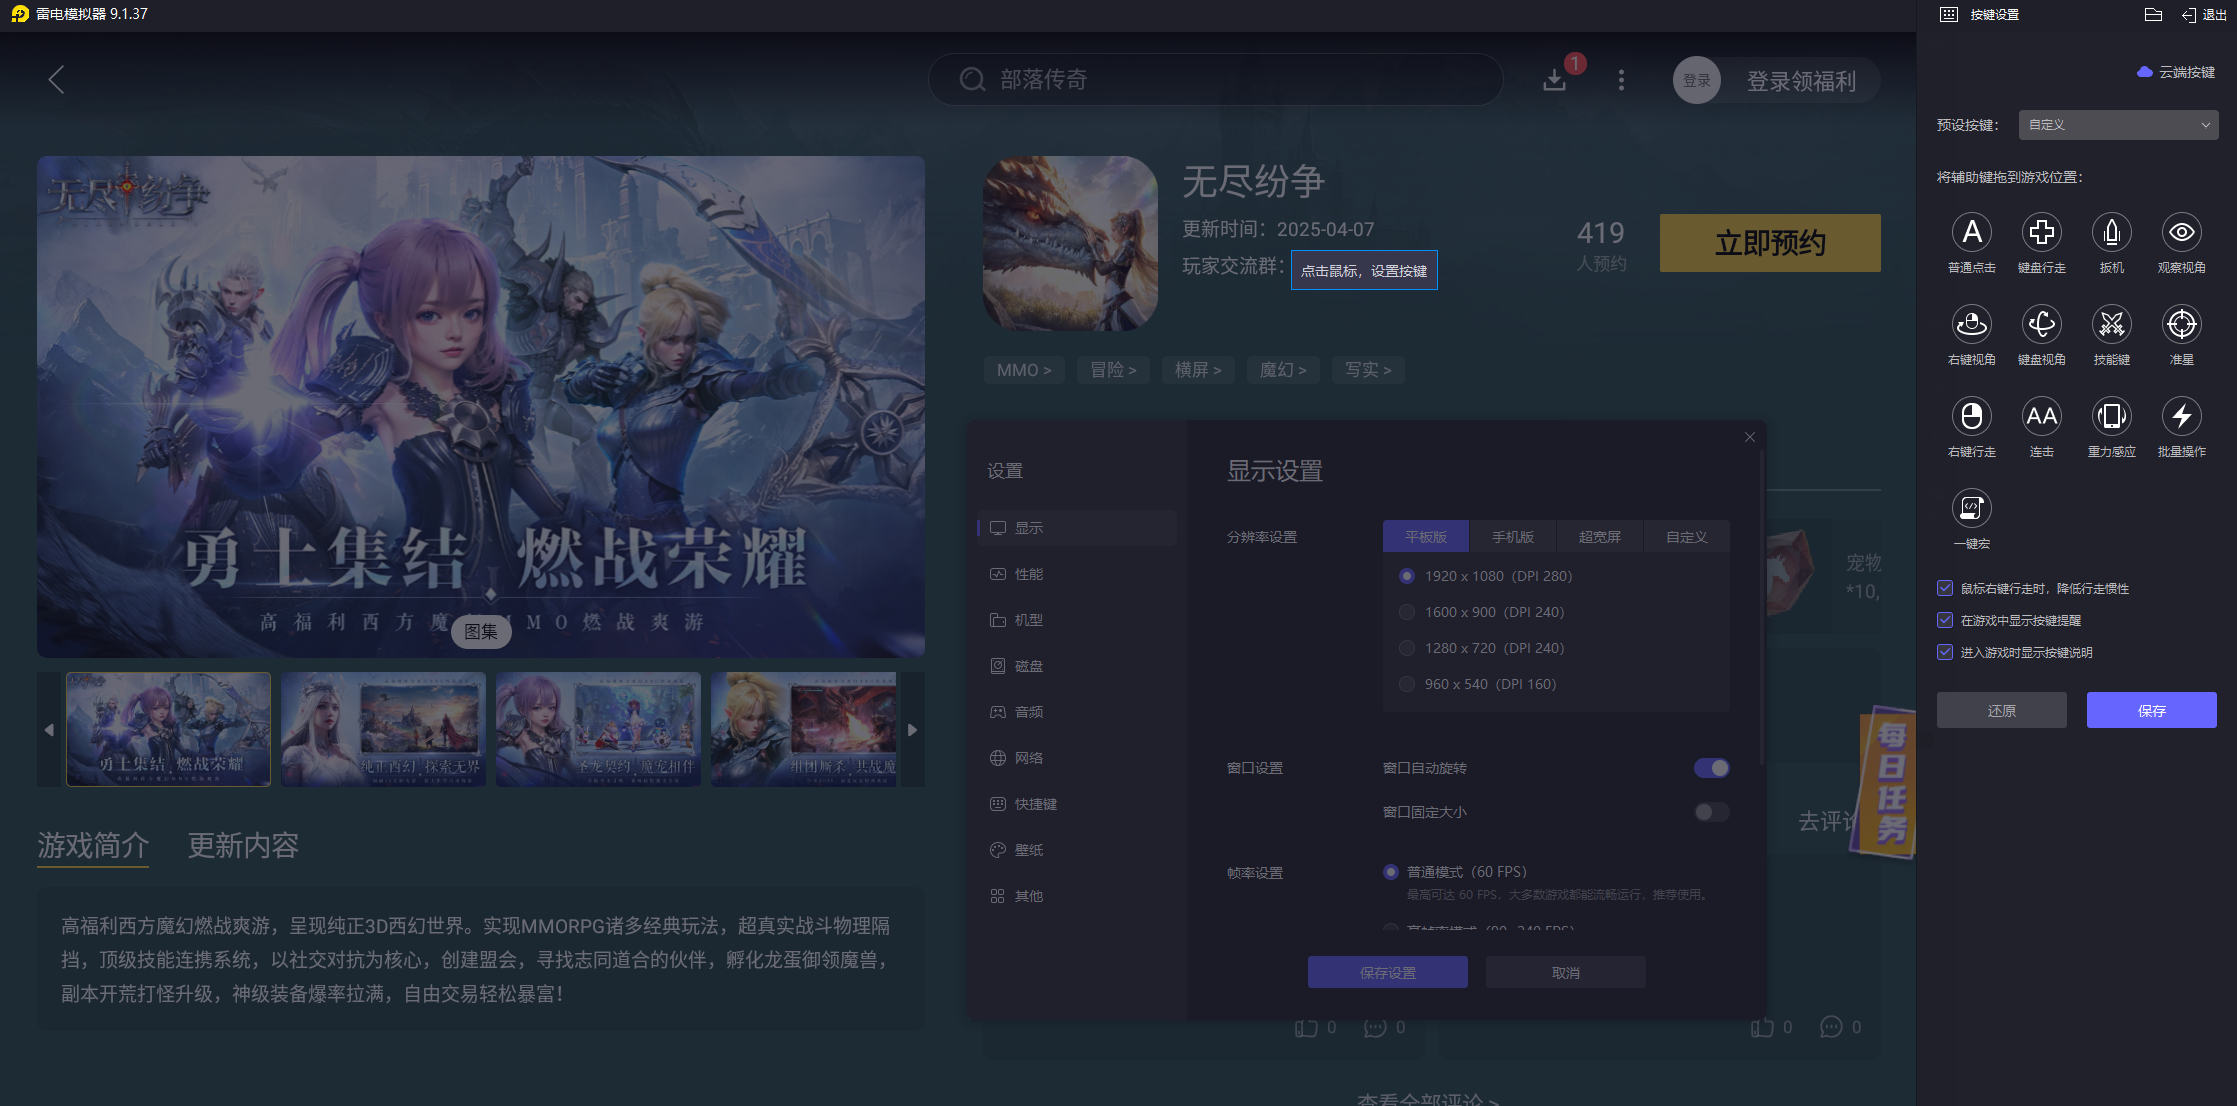Select the 键盘行走 D-pad icon

pos(2041,232)
